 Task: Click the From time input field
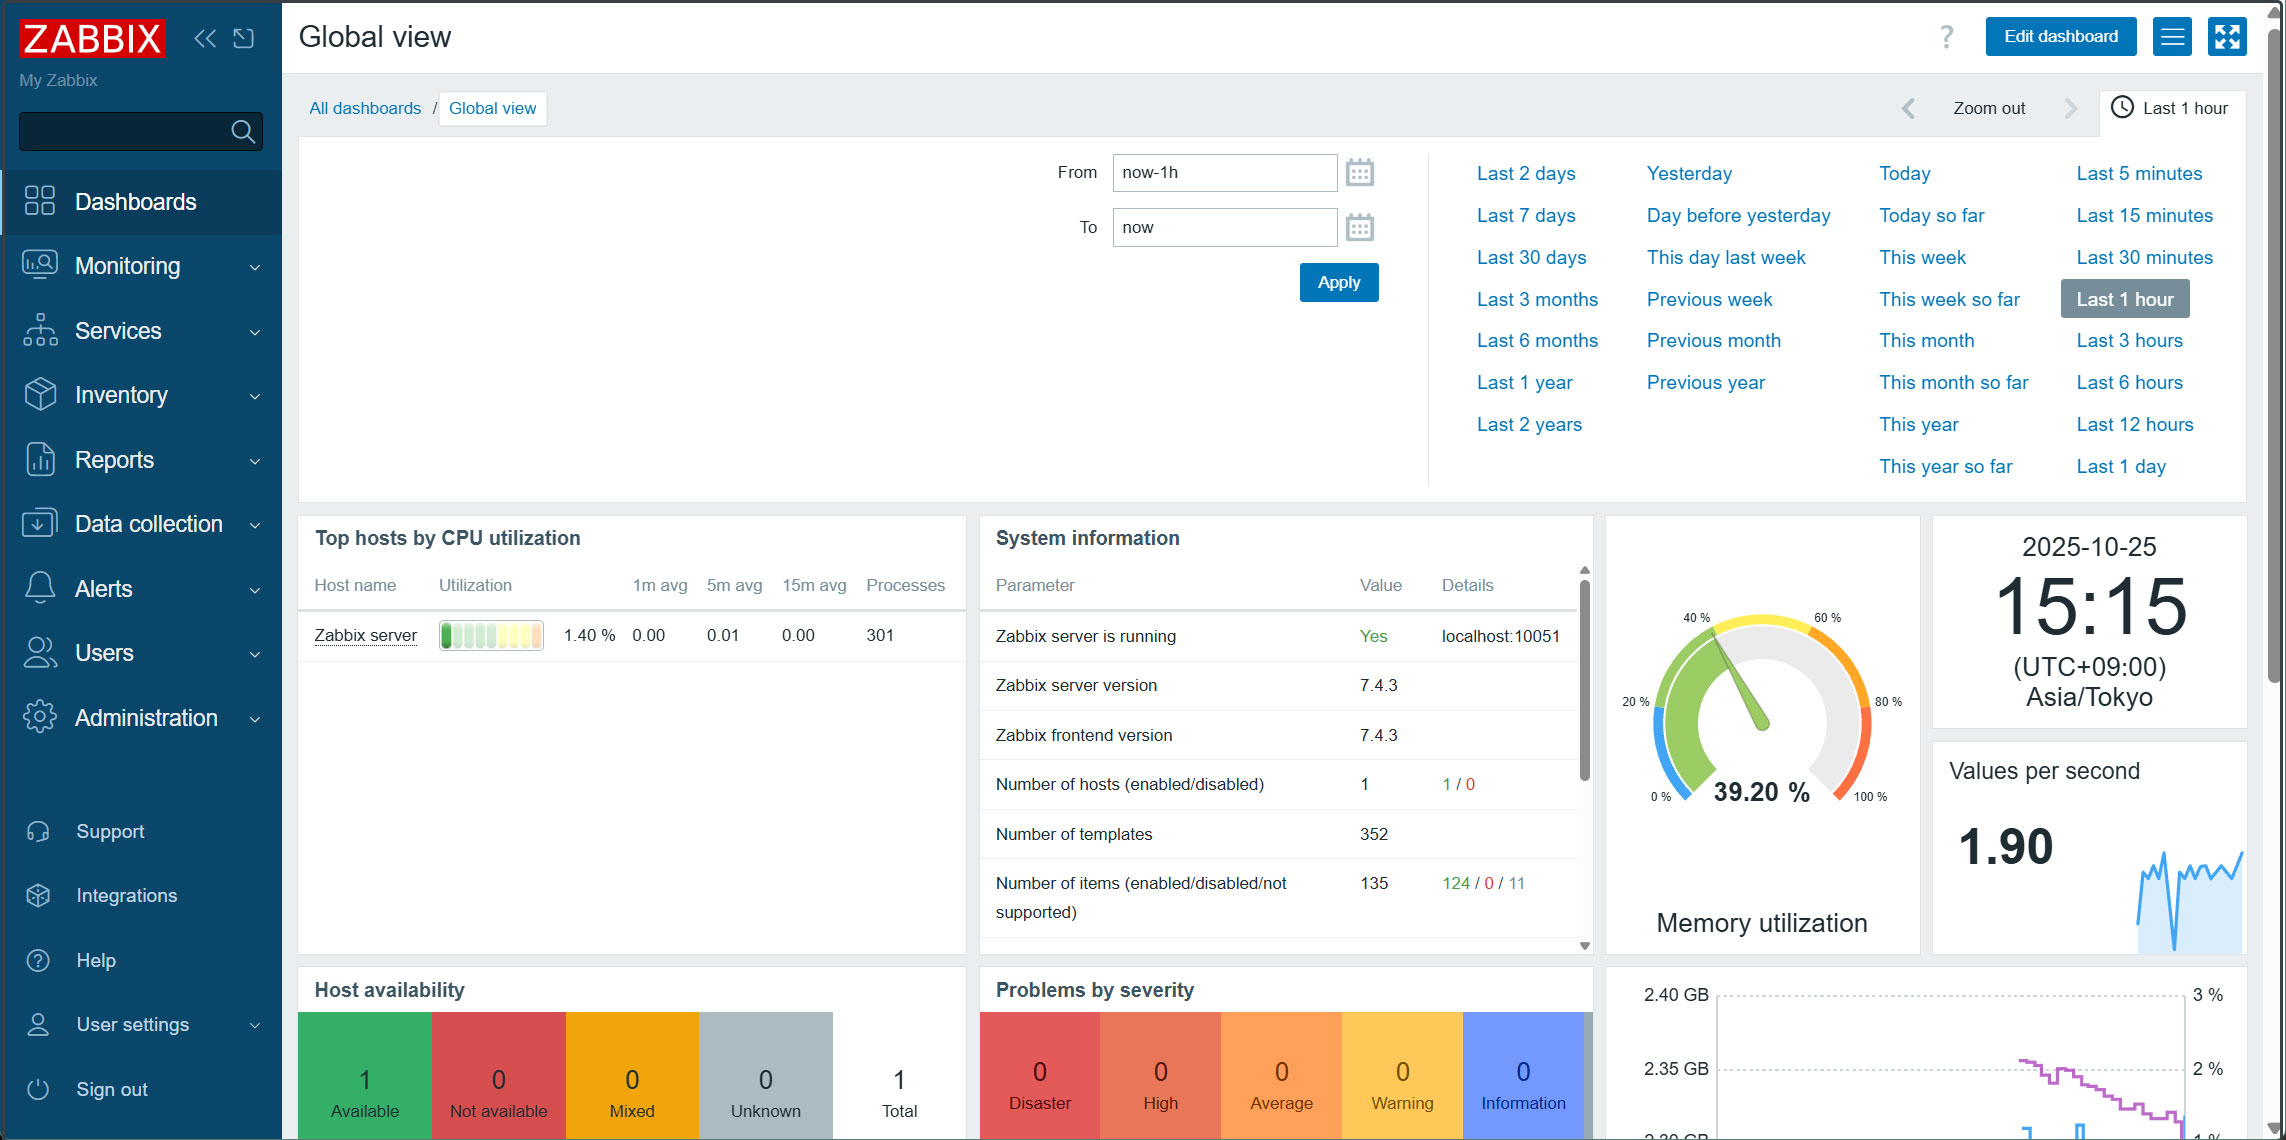pyautogui.click(x=1224, y=173)
